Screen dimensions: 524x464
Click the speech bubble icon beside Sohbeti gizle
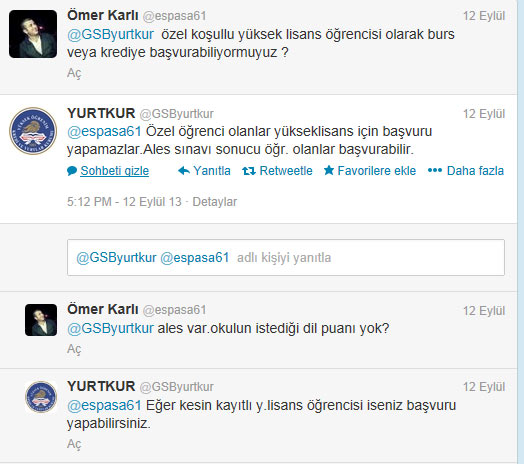(x=72, y=171)
